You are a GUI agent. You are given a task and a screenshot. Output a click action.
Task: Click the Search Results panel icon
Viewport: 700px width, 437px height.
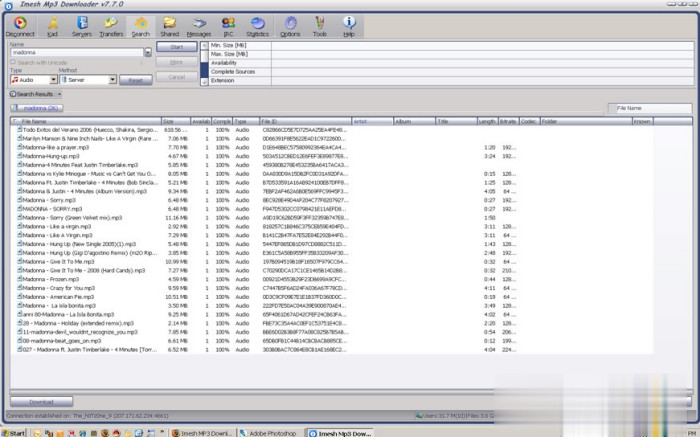tap(13, 94)
